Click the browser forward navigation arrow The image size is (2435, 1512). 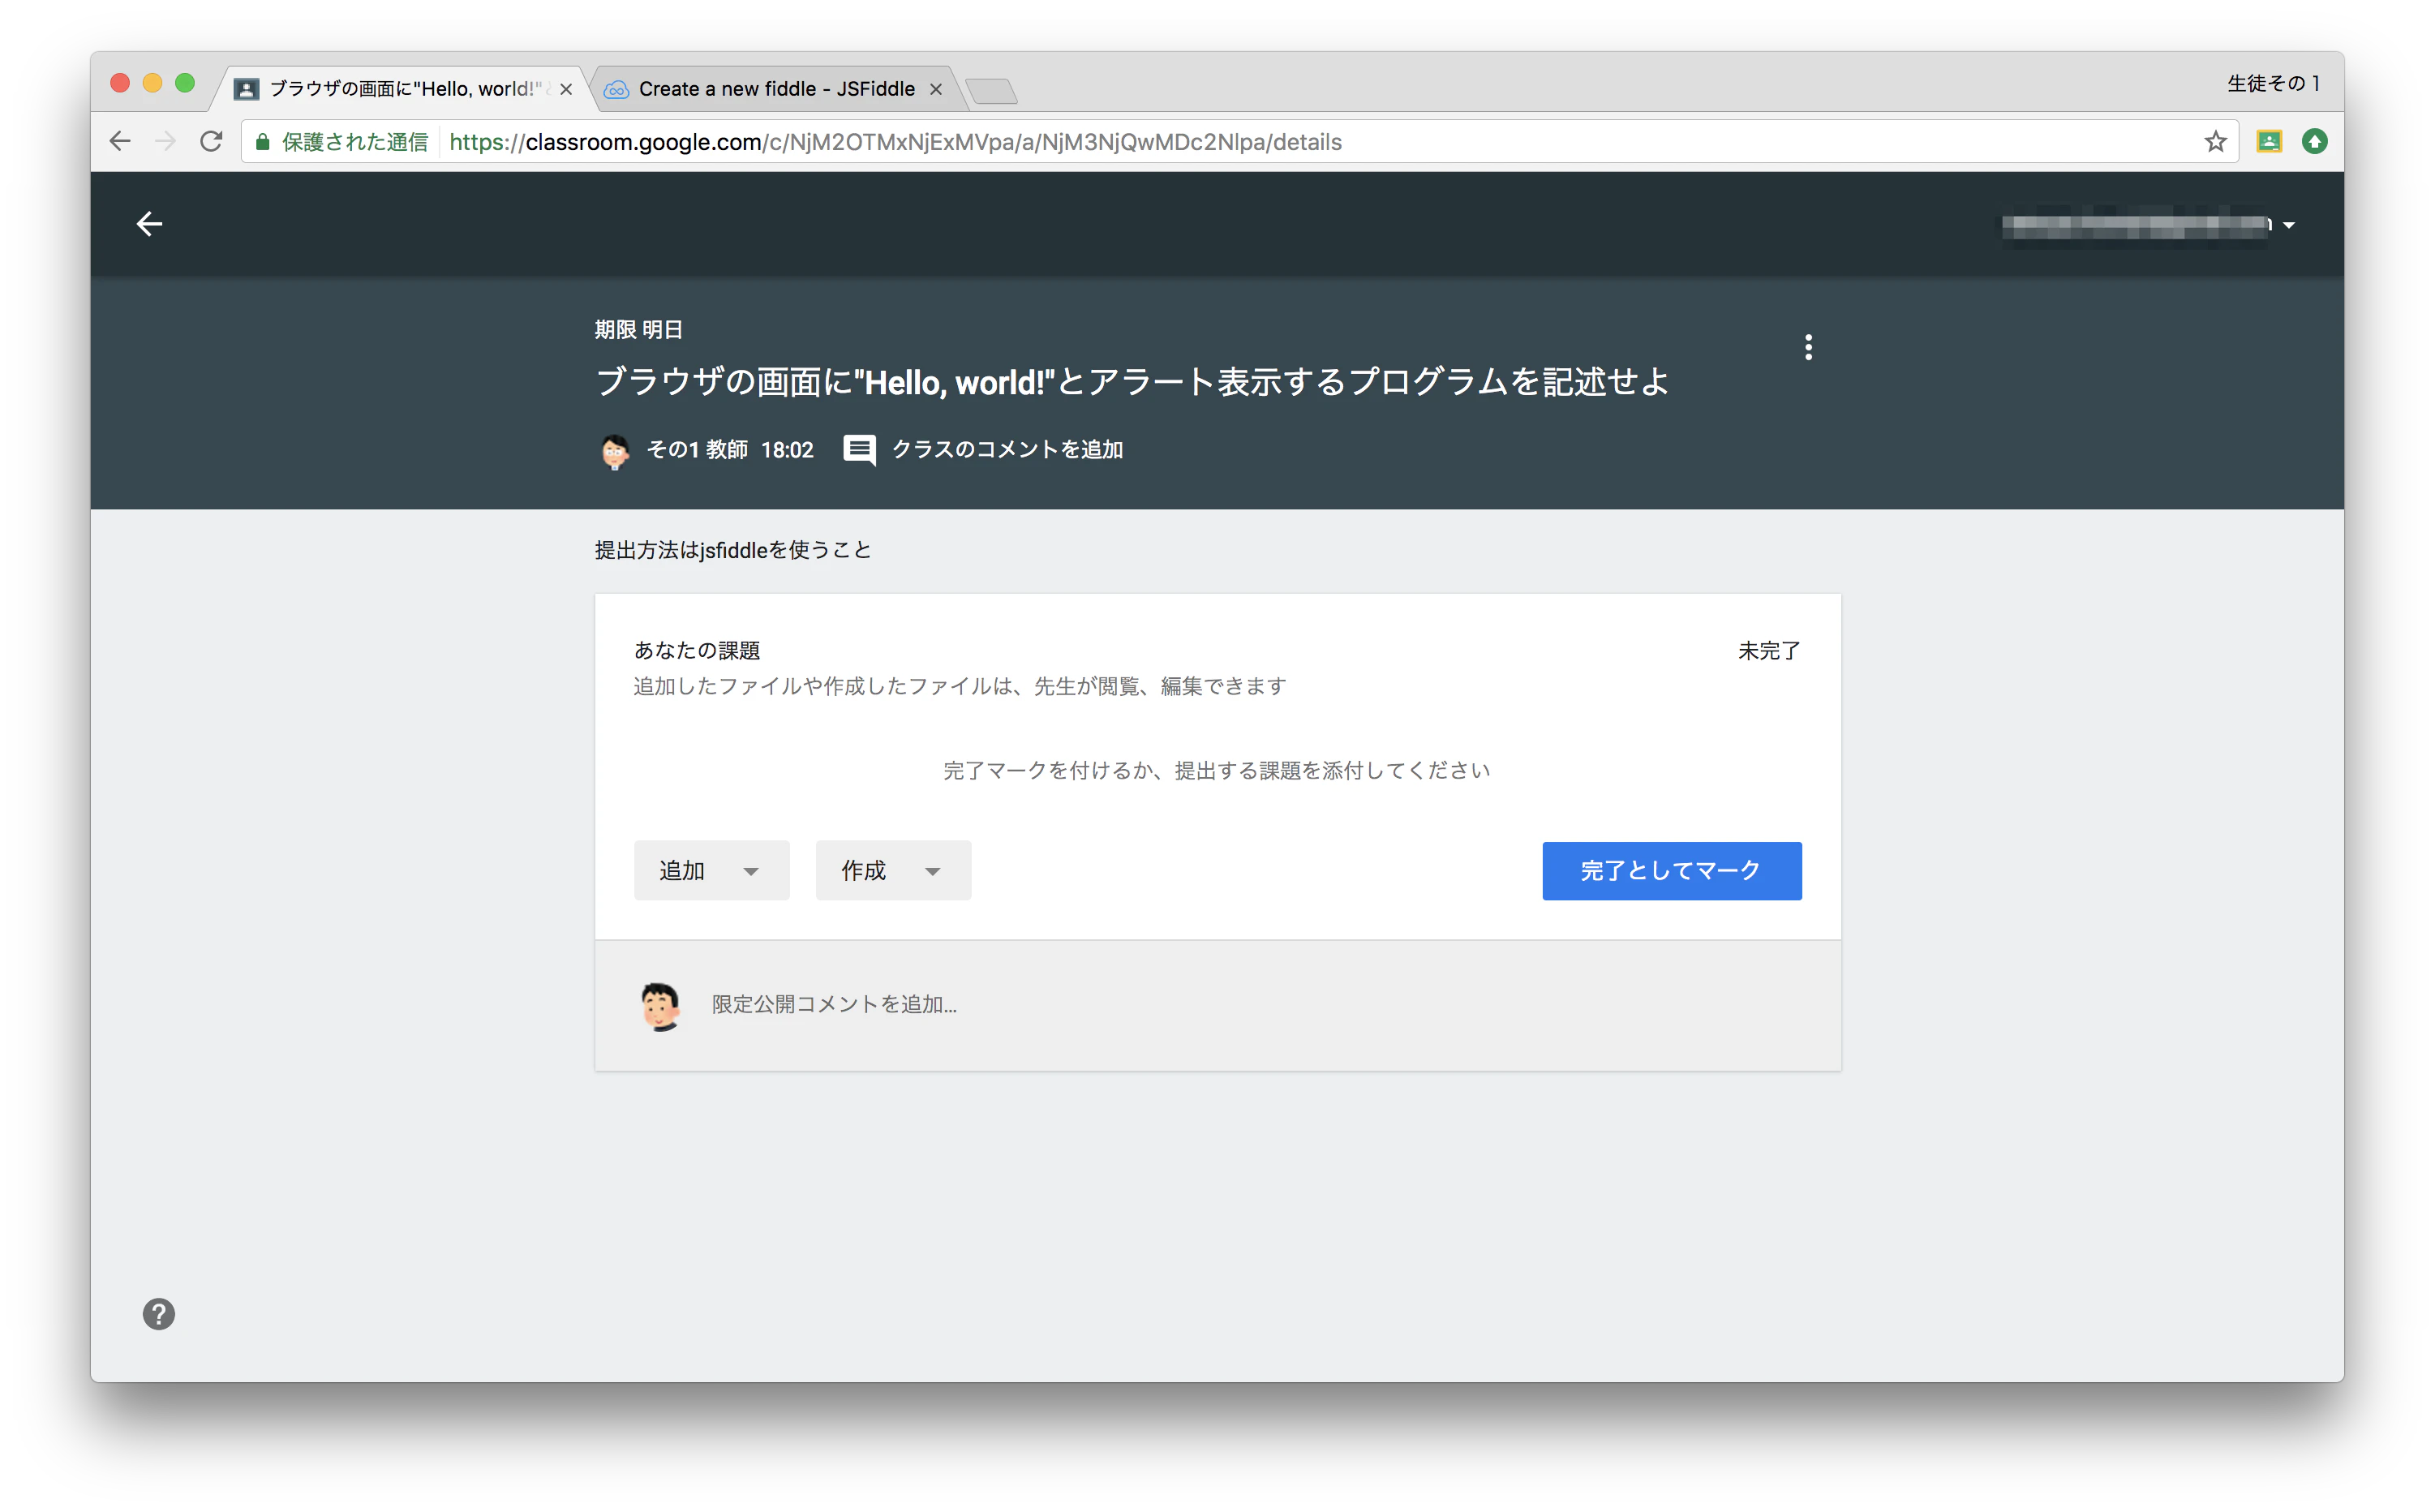[x=166, y=142]
